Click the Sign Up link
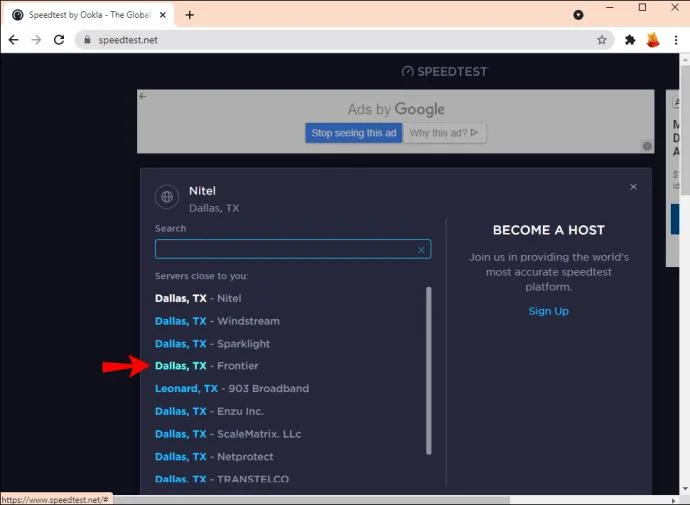 coord(548,311)
